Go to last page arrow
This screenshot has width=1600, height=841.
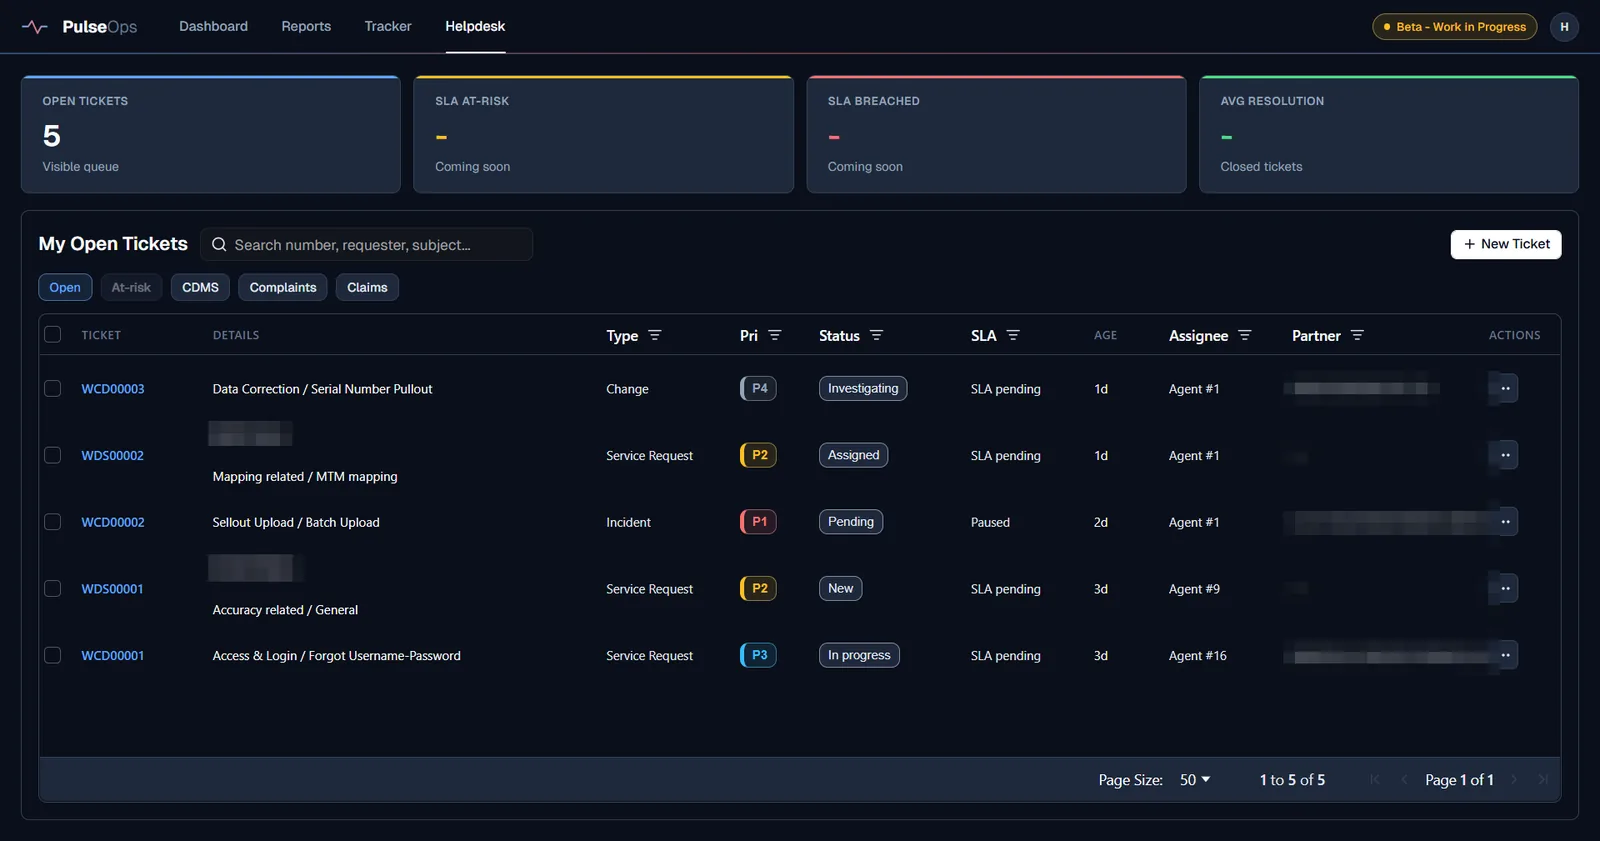pos(1543,779)
